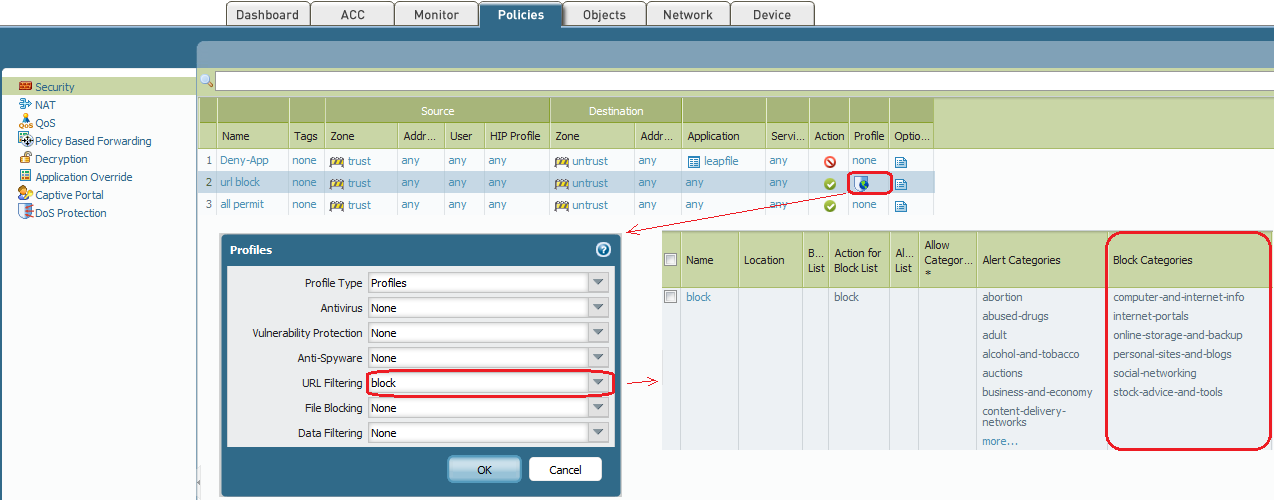Click untrust zone icon in url block row
The height and width of the screenshot is (500, 1274).
pyautogui.click(x=562, y=183)
